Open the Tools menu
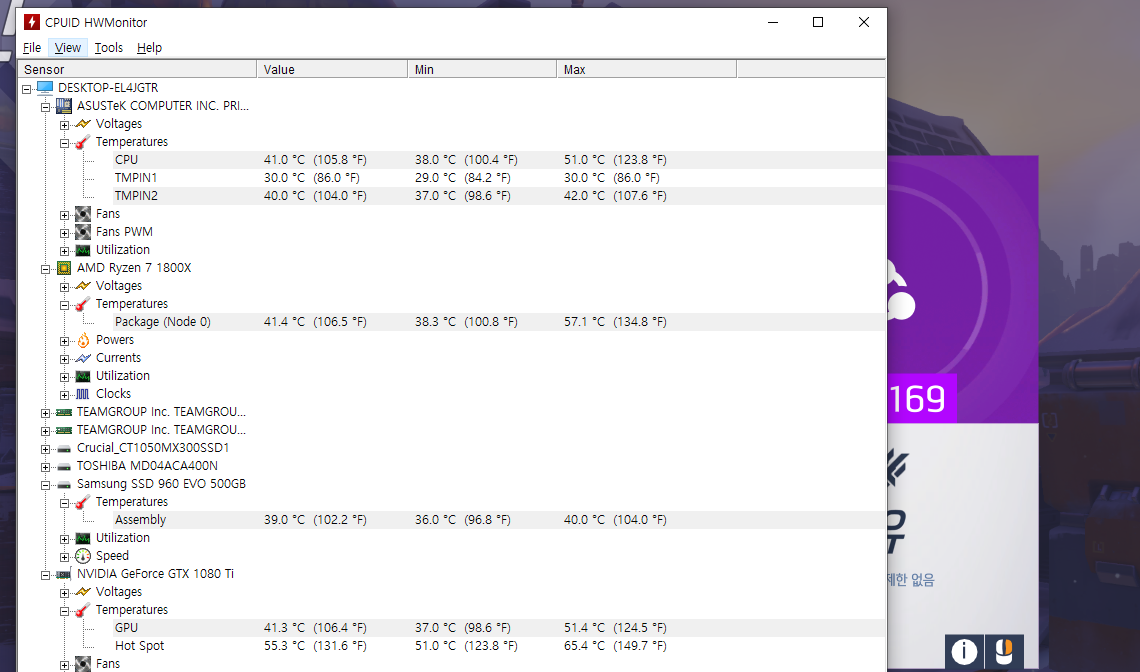This screenshot has height=672, width=1140. [x=109, y=48]
